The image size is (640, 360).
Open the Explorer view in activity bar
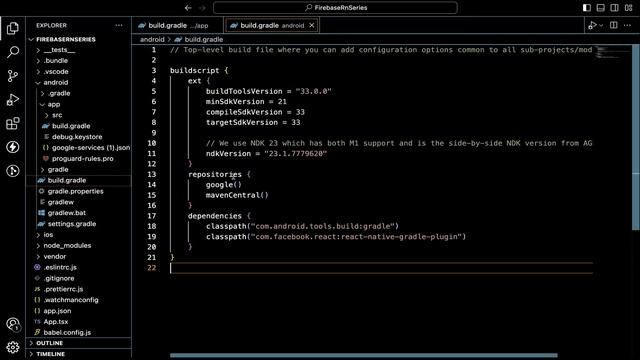click(13, 28)
